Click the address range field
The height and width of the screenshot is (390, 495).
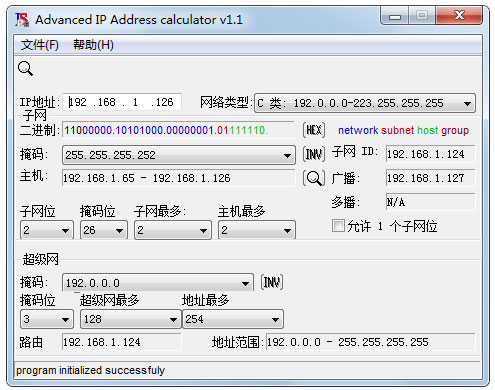tap(371, 342)
